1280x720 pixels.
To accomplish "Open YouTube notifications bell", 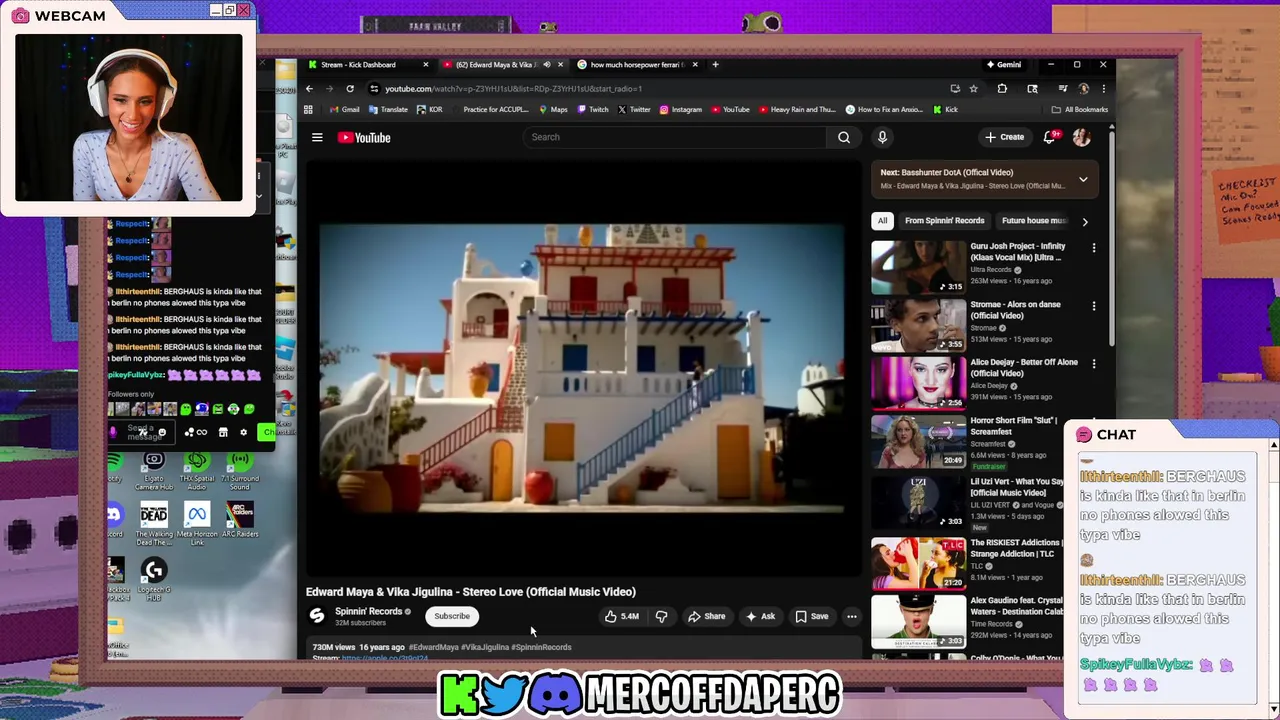I will pyautogui.click(x=1049, y=137).
